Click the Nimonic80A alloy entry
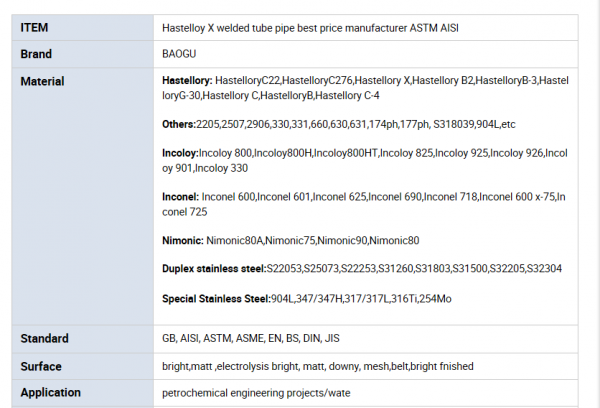 tap(234, 241)
